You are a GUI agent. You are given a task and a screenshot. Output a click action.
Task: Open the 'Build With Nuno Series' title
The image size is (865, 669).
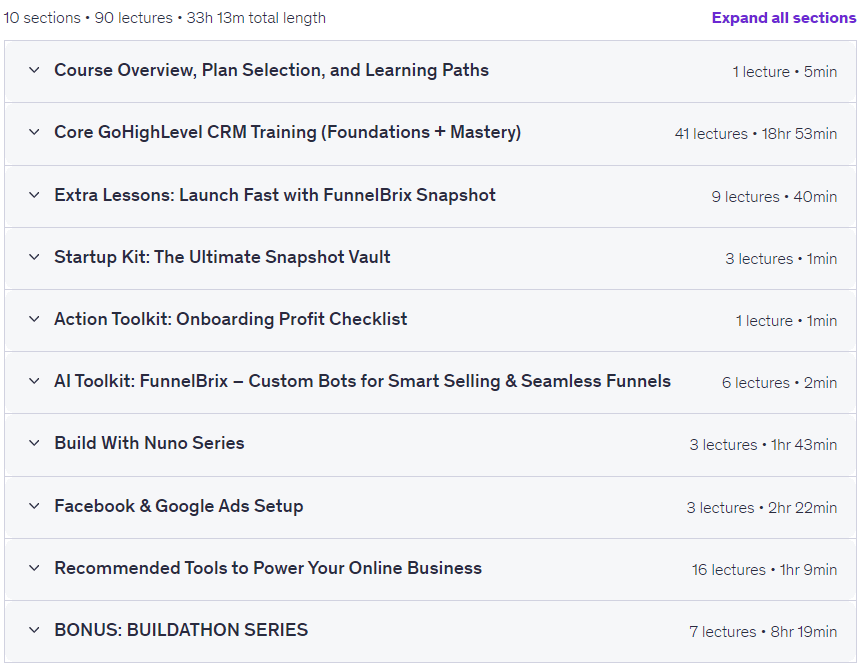[x=149, y=443]
